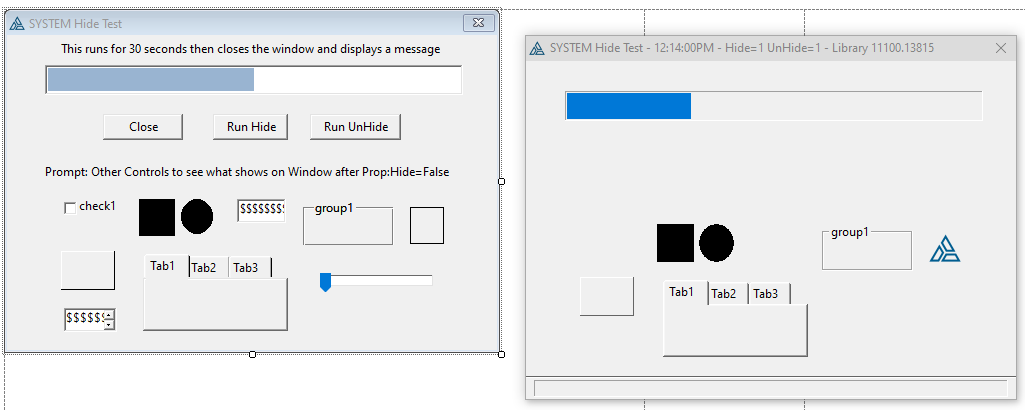
Task: Click the Close button beside Run Hide
Action: click(x=143, y=127)
